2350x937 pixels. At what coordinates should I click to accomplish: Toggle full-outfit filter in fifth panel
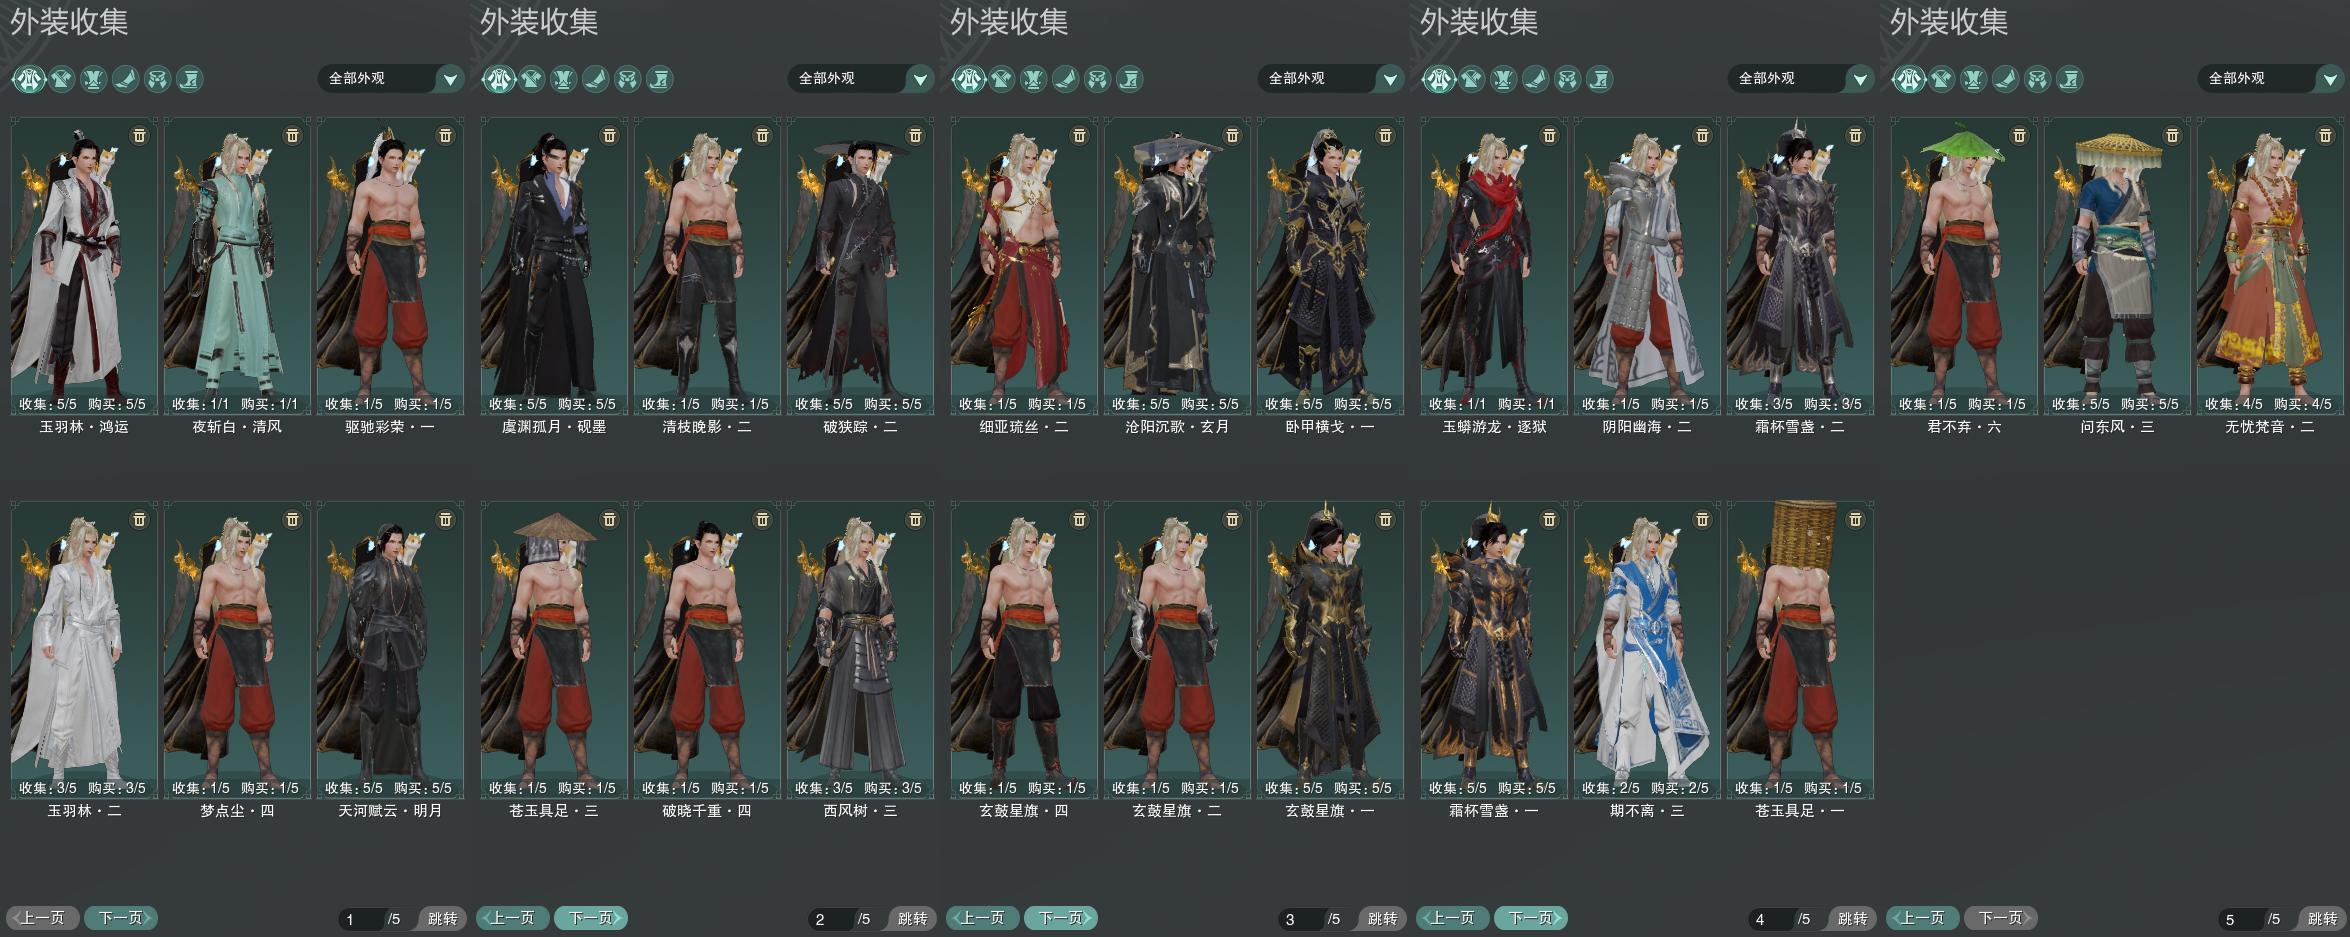[1909, 78]
